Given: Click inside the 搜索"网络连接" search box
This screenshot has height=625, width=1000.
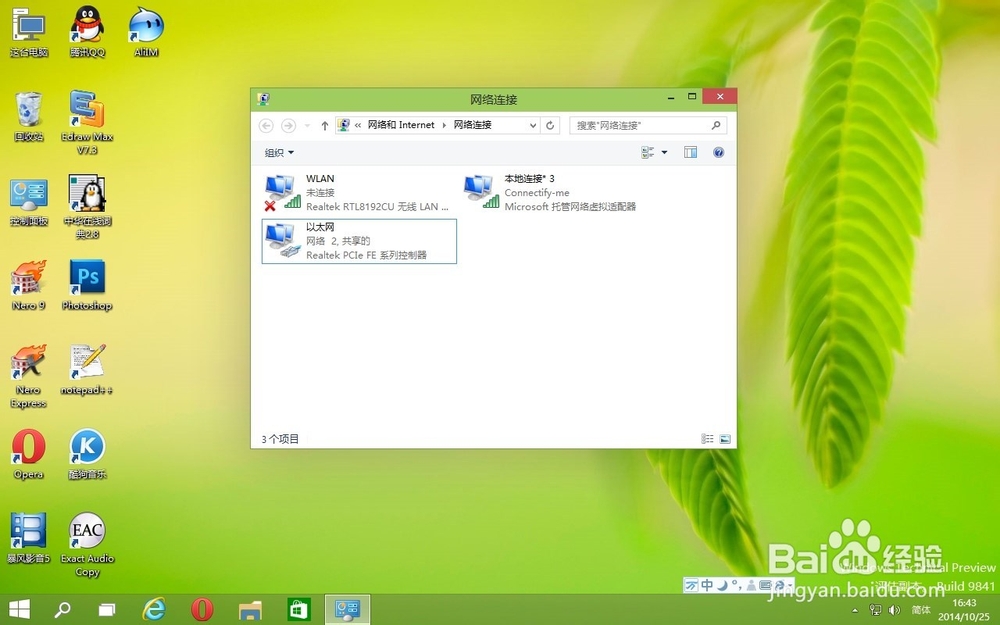Looking at the screenshot, I should click(x=640, y=125).
